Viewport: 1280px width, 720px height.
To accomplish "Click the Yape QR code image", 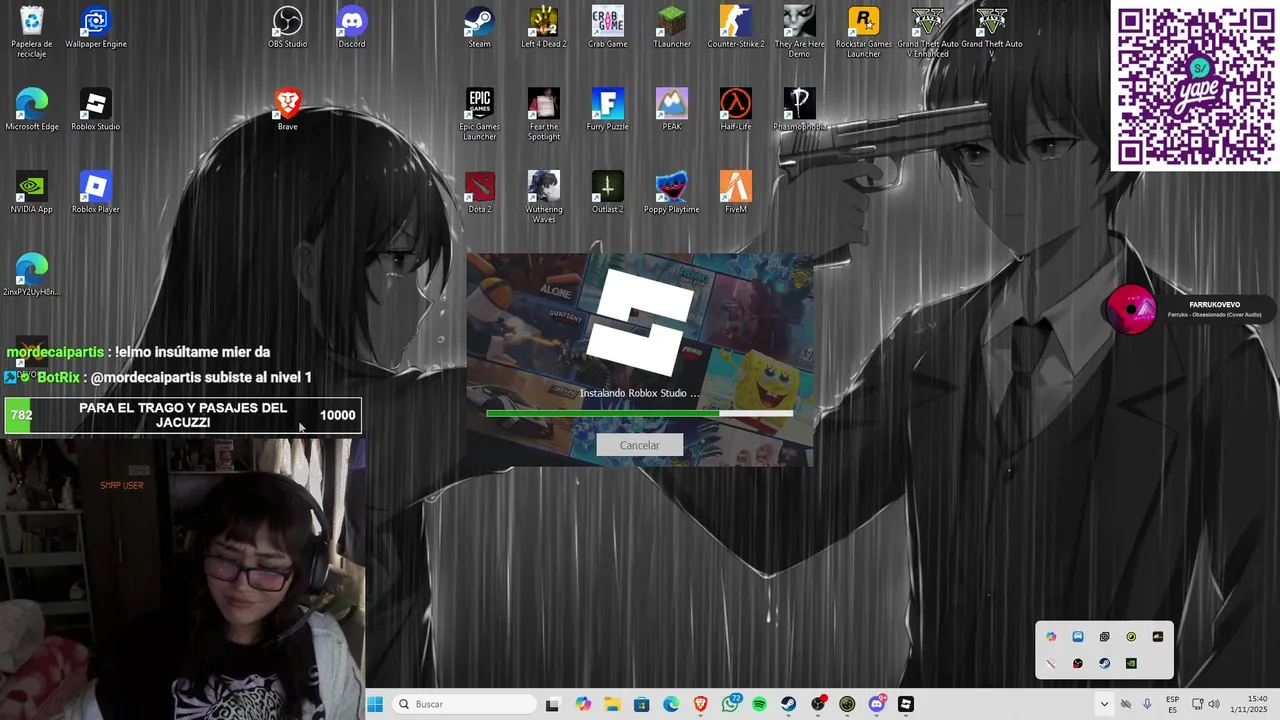I will (1195, 86).
